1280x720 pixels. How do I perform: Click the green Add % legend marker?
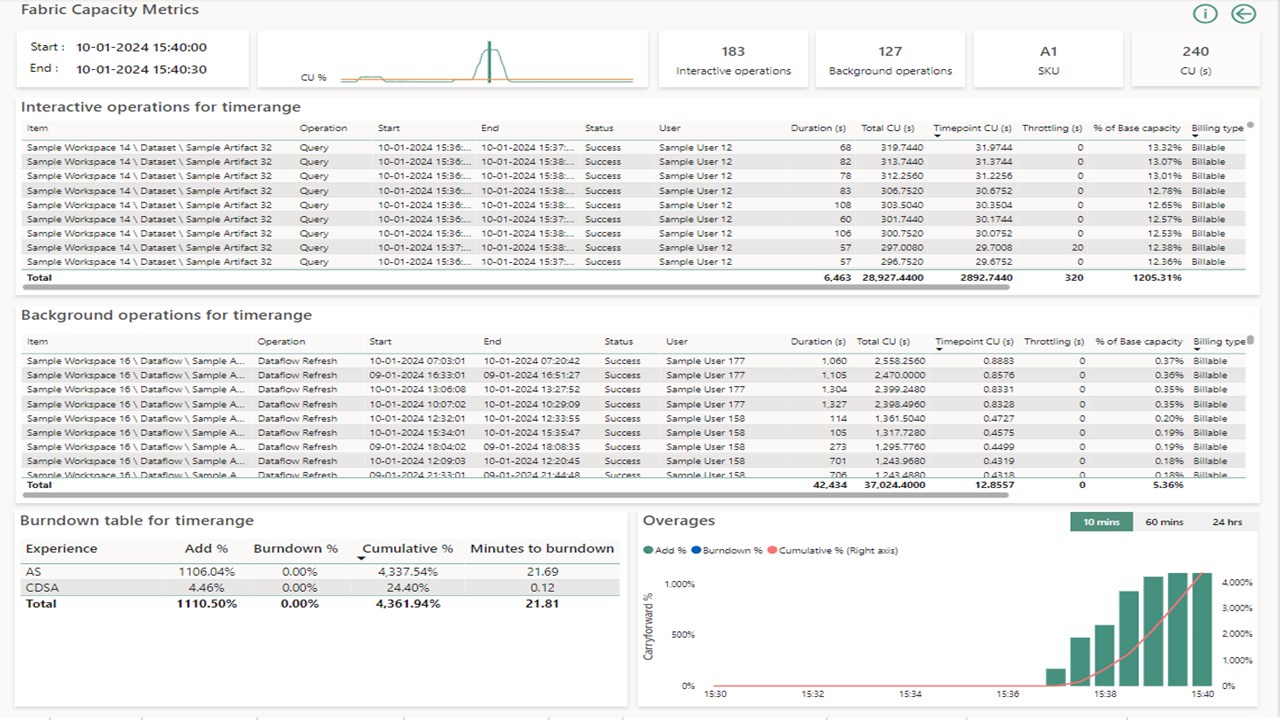tap(650, 550)
